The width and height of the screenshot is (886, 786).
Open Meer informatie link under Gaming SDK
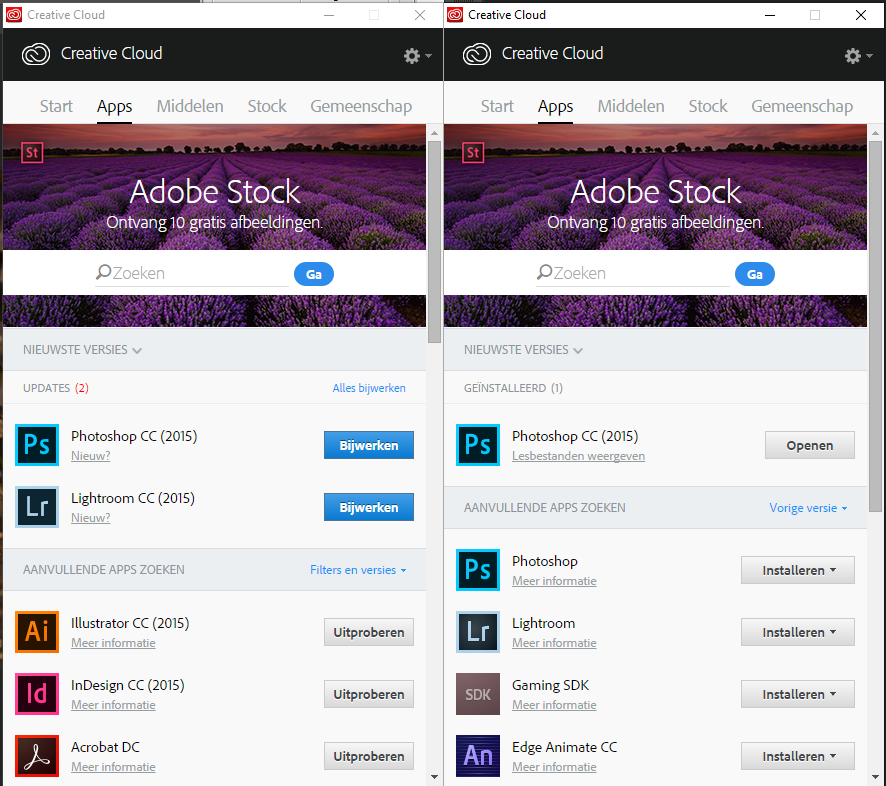554,705
